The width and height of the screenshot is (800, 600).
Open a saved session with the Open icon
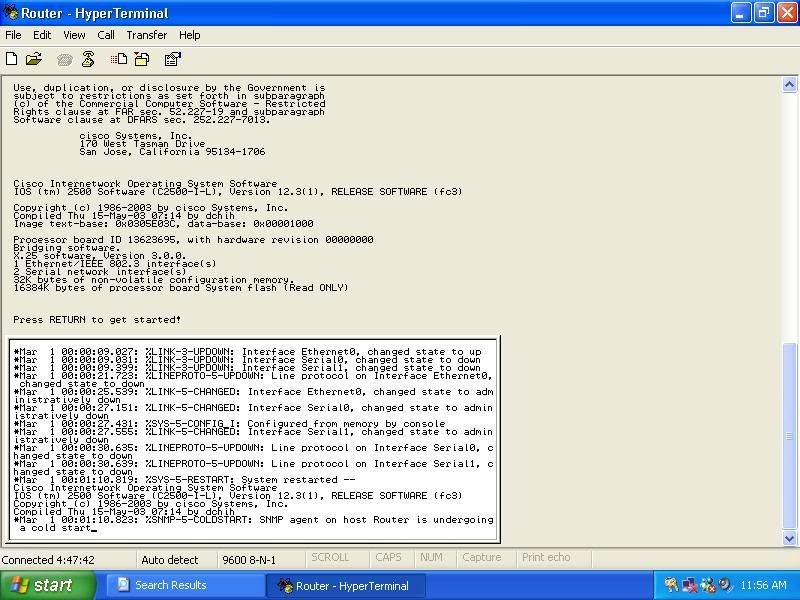pyautogui.click(x=34, y=59)
